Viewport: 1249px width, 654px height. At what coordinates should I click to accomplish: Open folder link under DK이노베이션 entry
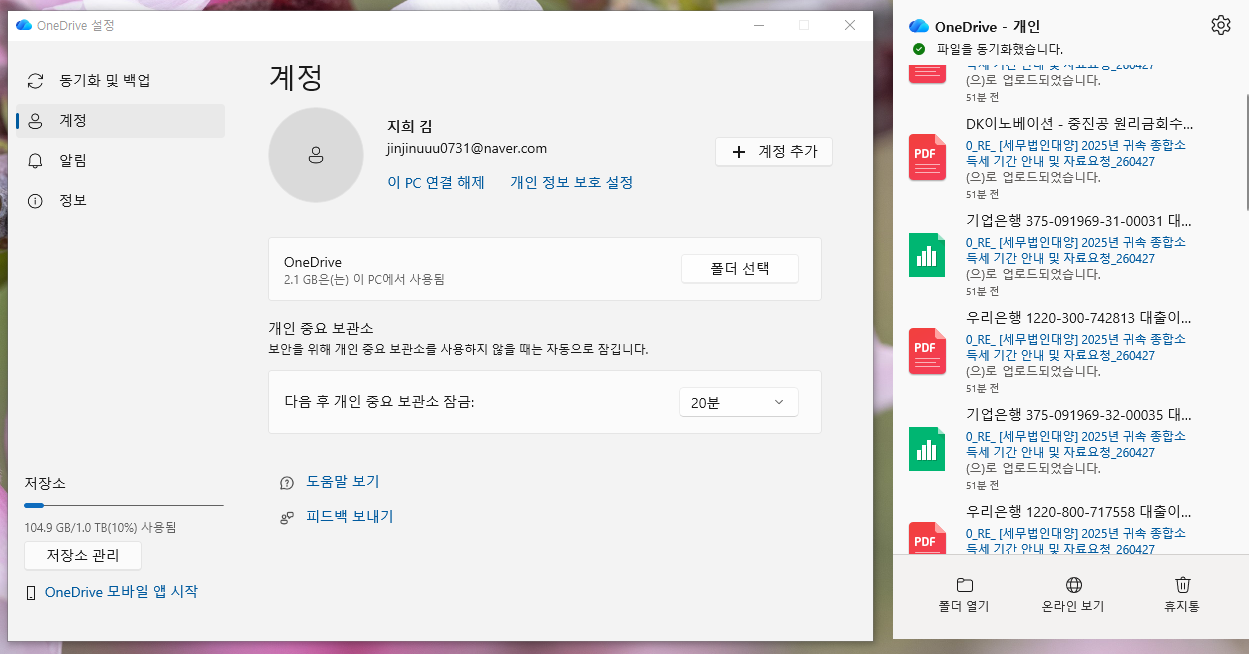click(x=1076, y=153)
